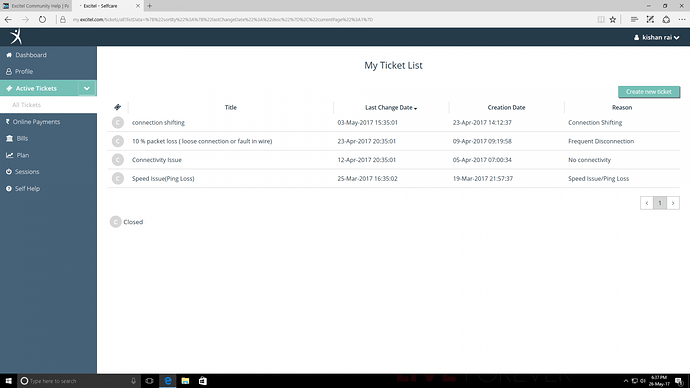Open the Connectivity Issue ticket
Image resolution: width=690 pixels, height=388 pixels.
[x=157, y=160]
